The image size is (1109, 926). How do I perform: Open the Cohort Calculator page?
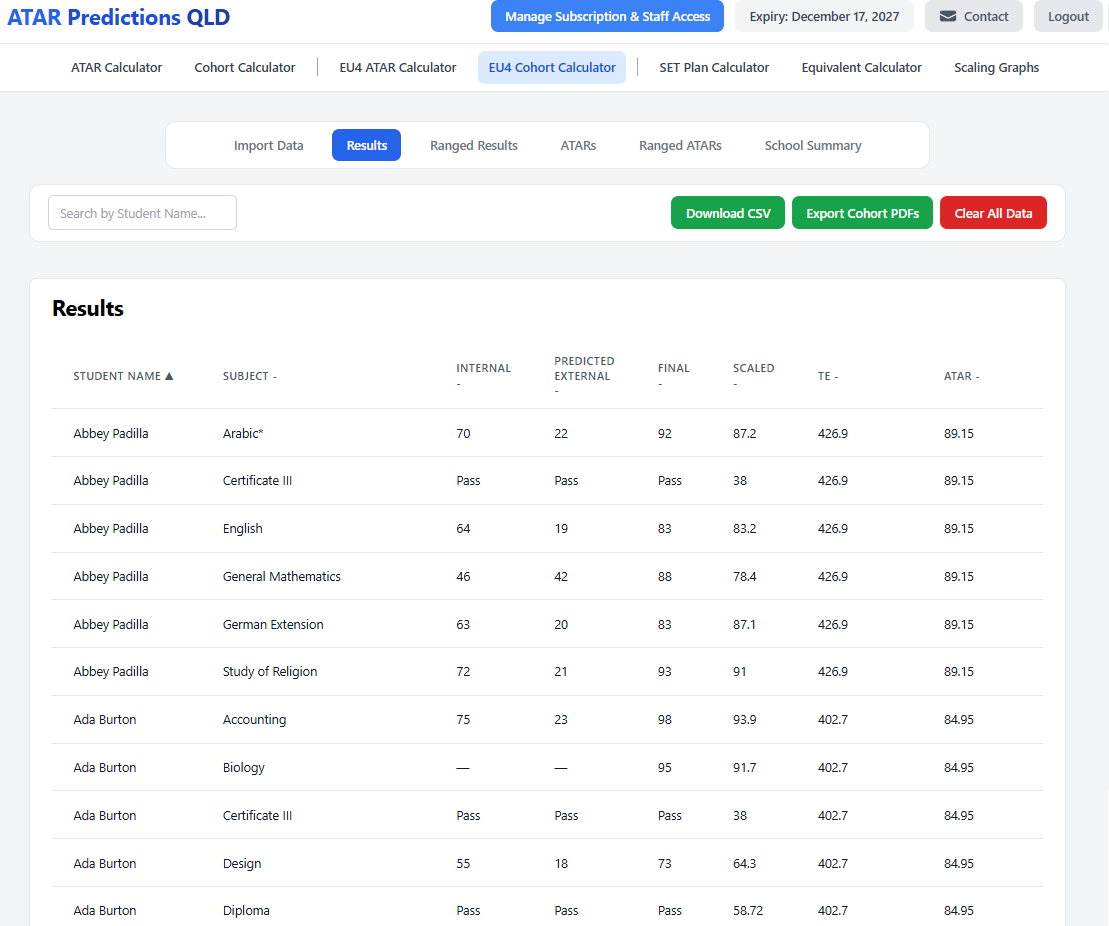(x=245, y=67)
